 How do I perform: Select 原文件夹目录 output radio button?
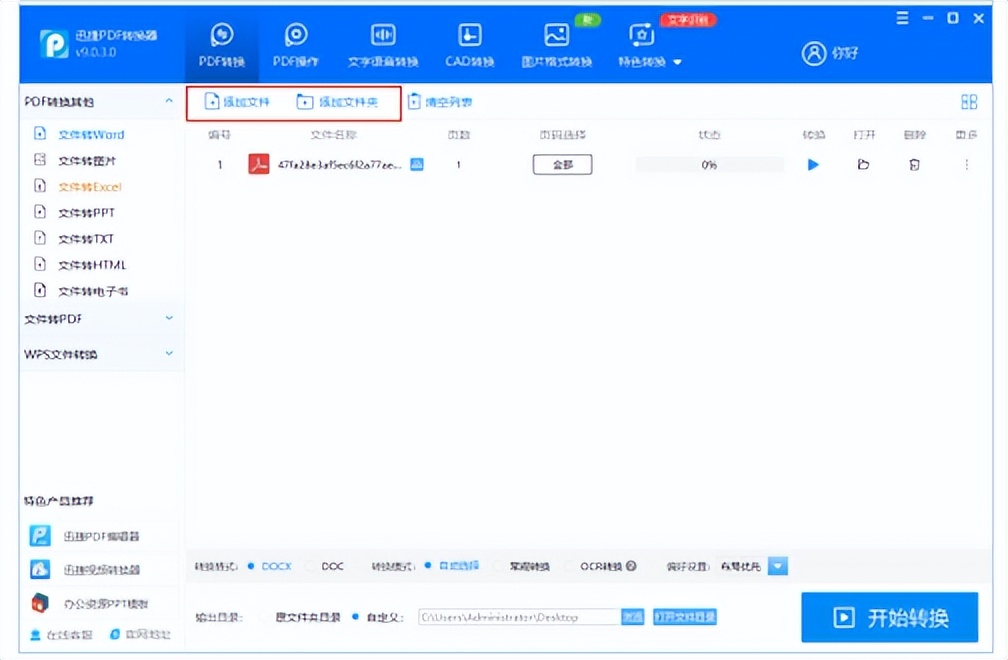coord(265,617)
